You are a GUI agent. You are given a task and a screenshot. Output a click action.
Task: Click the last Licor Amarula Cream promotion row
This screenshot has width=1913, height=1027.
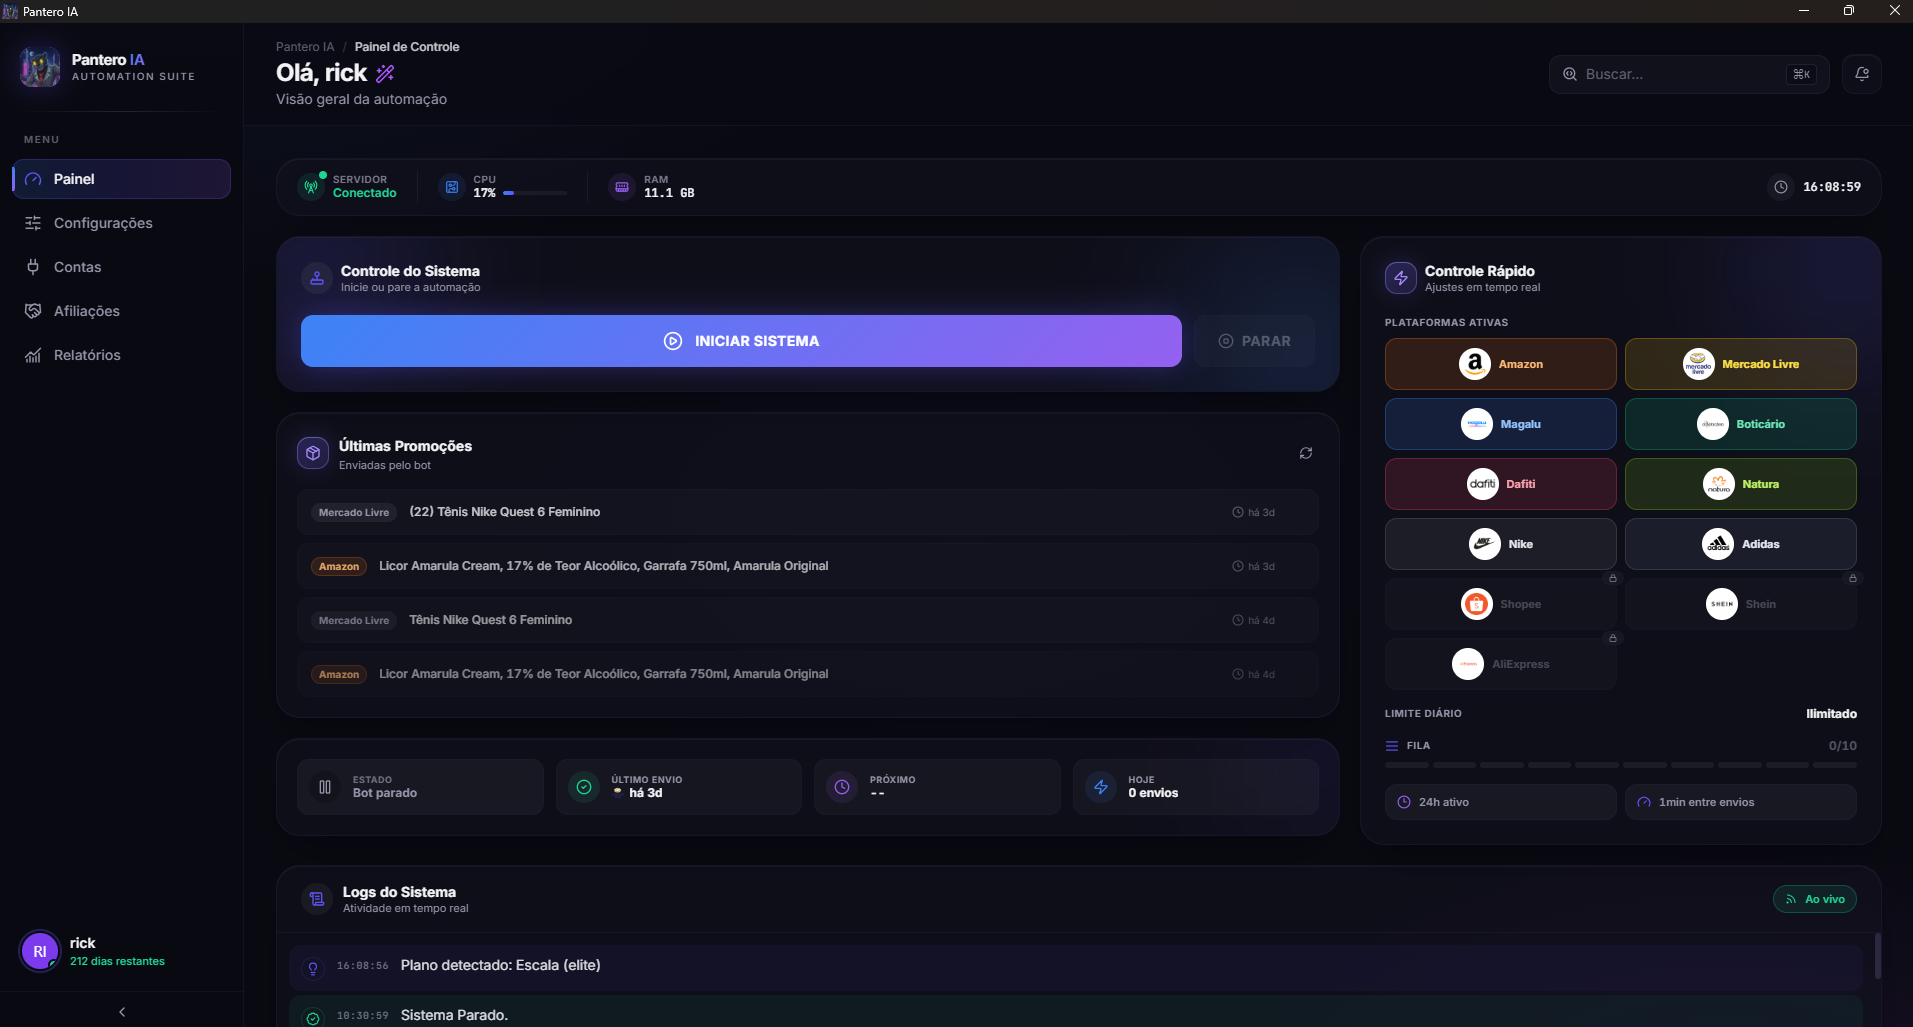[807, 674]
